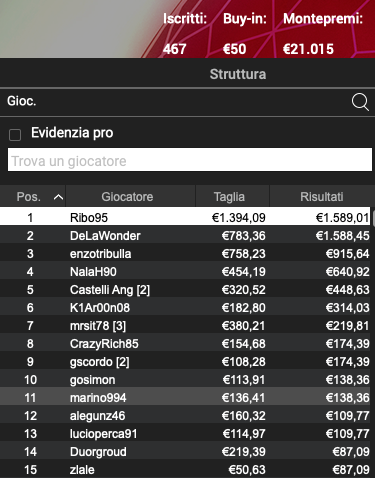Choose Castelli Ang [2] row
375x478 pixels.
point(185,290)
